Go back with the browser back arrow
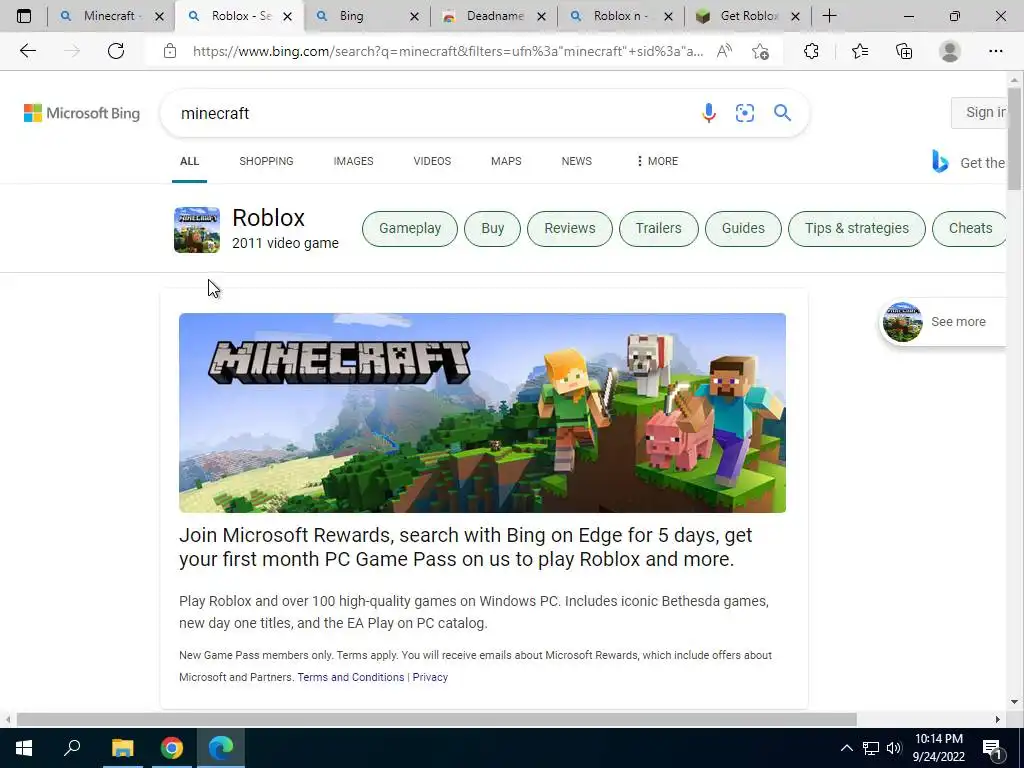 point(27,51)
